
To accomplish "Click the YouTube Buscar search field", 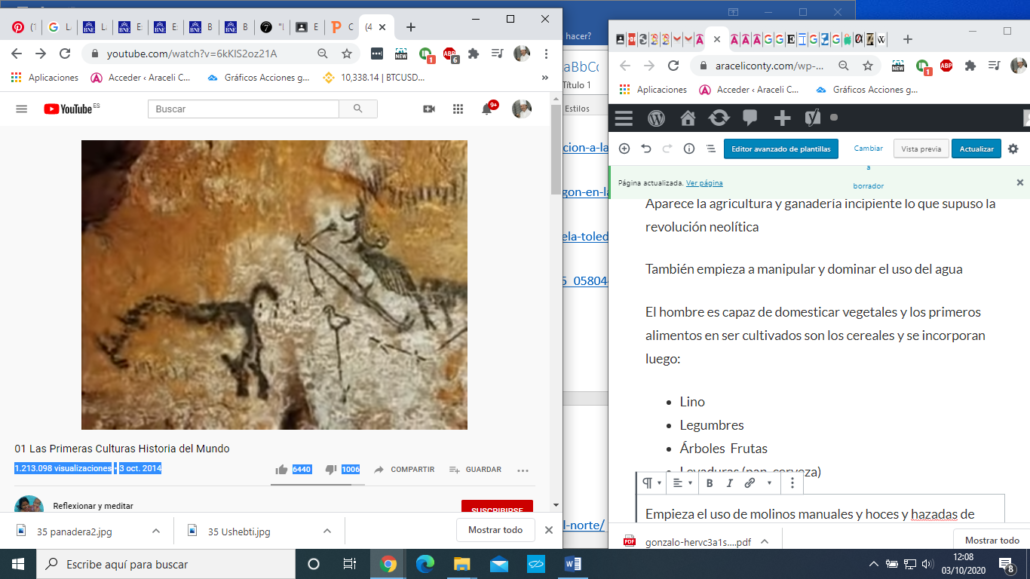I will tap(244, 109).
